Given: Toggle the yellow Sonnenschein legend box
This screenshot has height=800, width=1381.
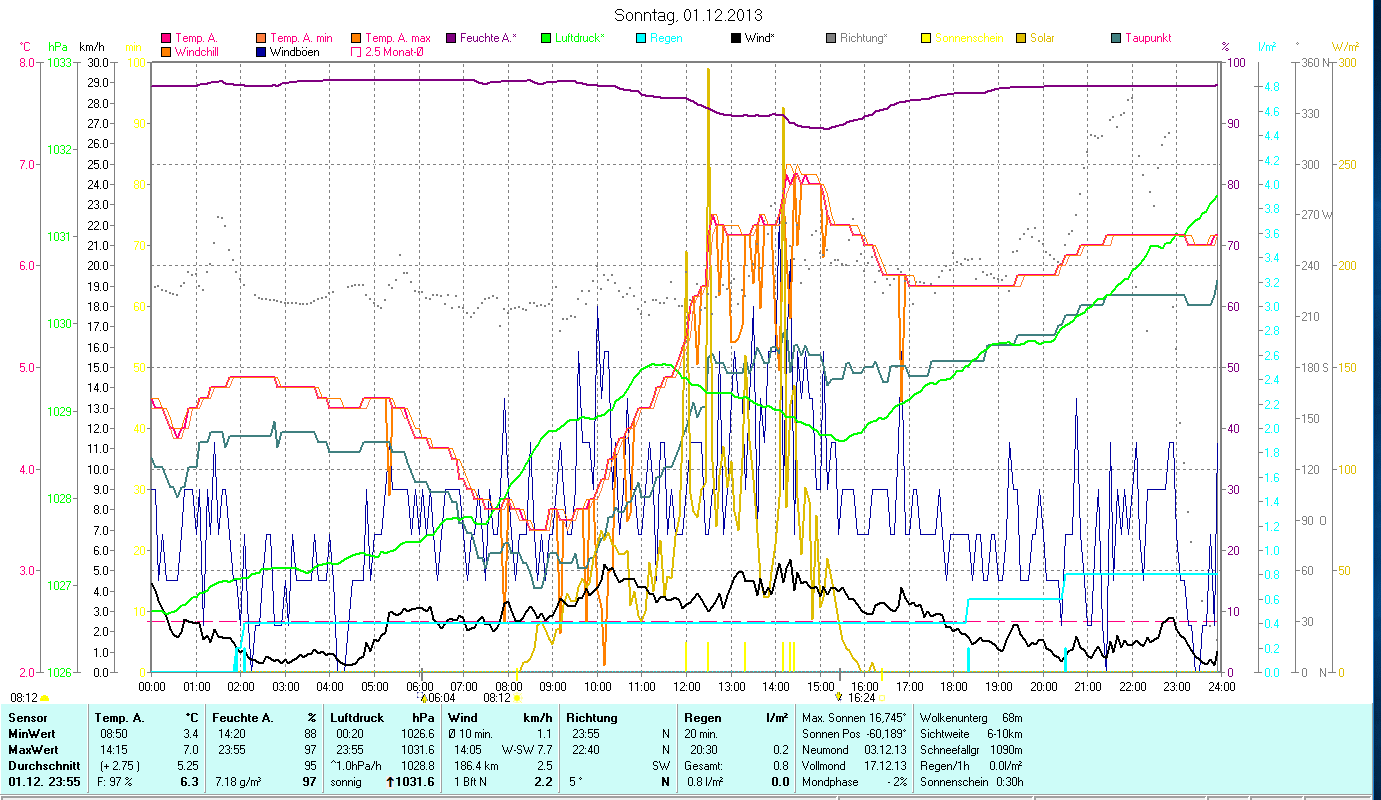Looking at the screenshot, I should (x=926, y=39).
